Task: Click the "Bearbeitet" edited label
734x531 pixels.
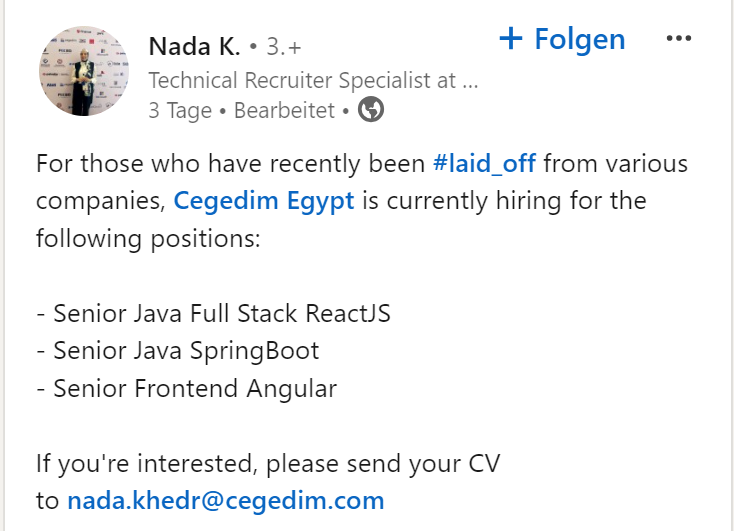Action: click(x=284, y=111)
